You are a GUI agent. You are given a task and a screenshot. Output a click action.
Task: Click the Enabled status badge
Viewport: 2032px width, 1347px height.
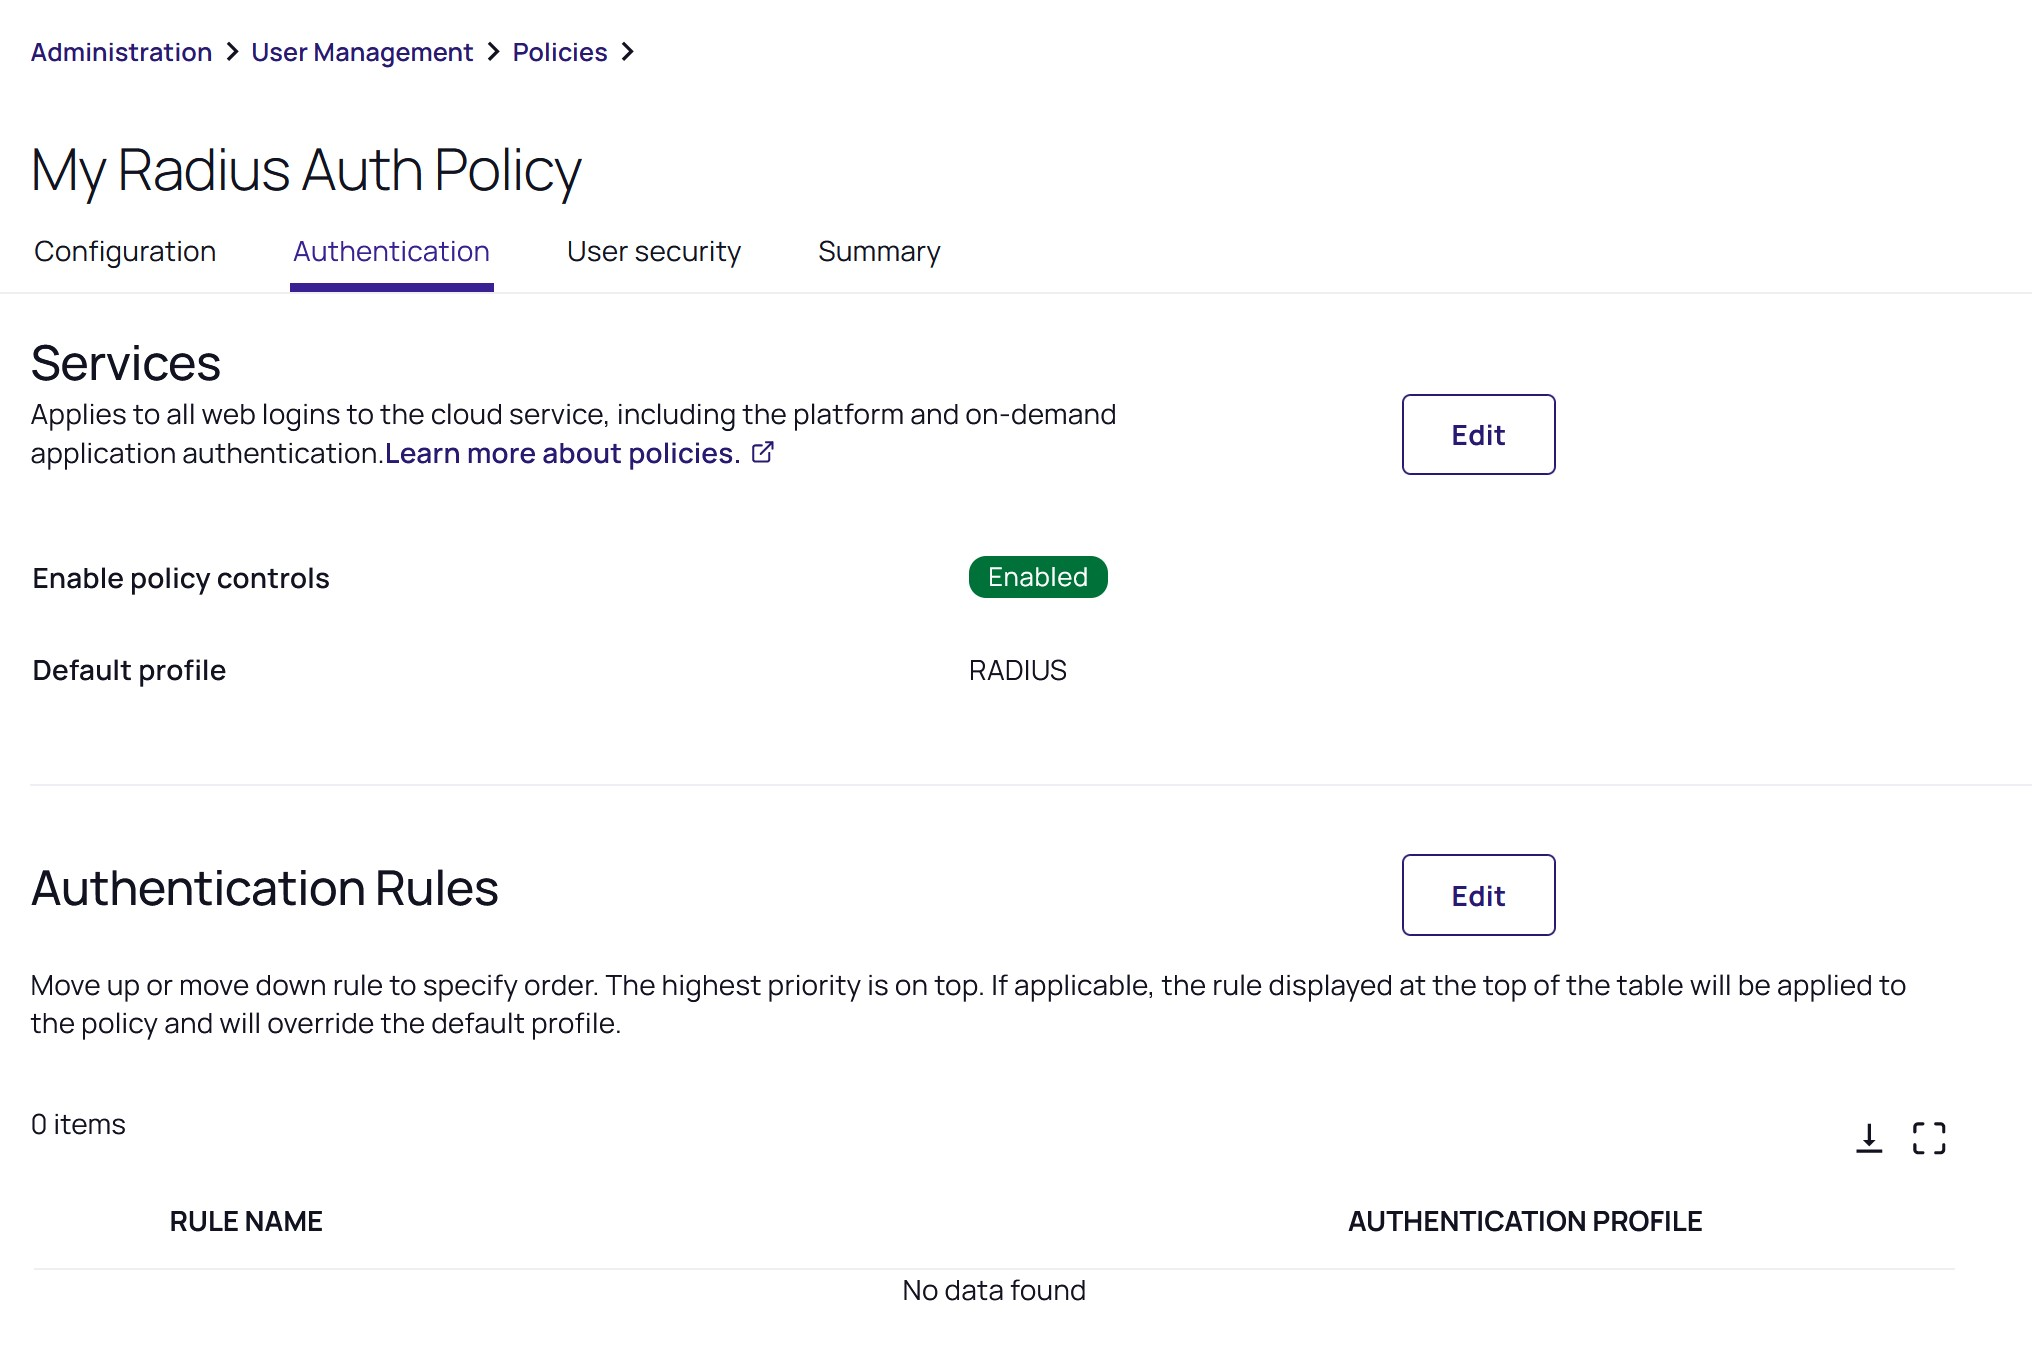click(x=1038, y=577)
